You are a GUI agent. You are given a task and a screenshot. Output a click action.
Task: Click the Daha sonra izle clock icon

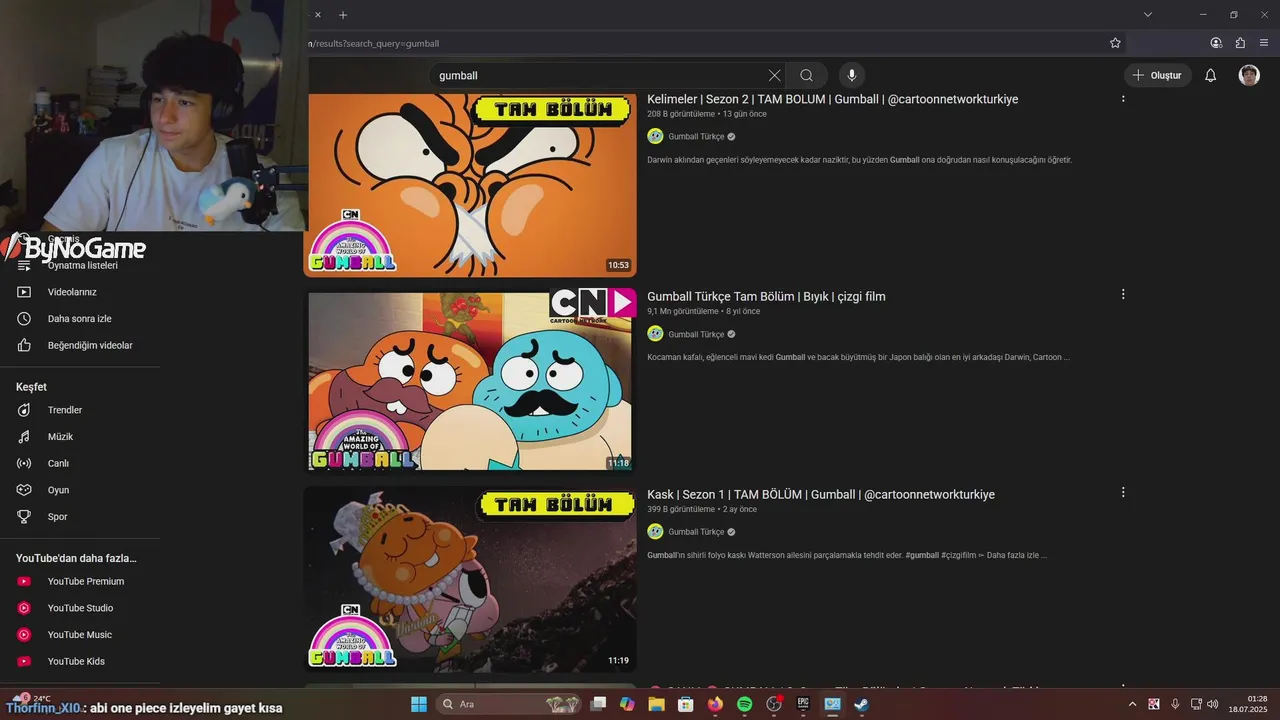24,319
